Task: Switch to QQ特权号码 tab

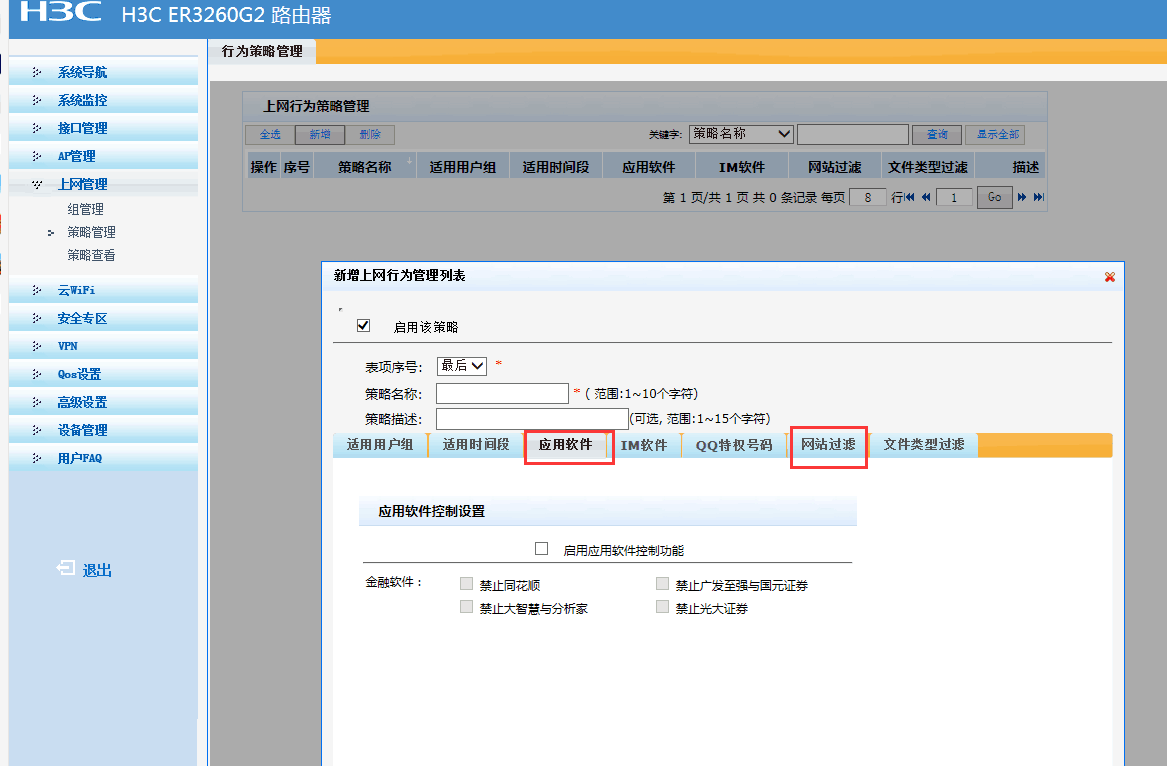Action: (734, 445)
